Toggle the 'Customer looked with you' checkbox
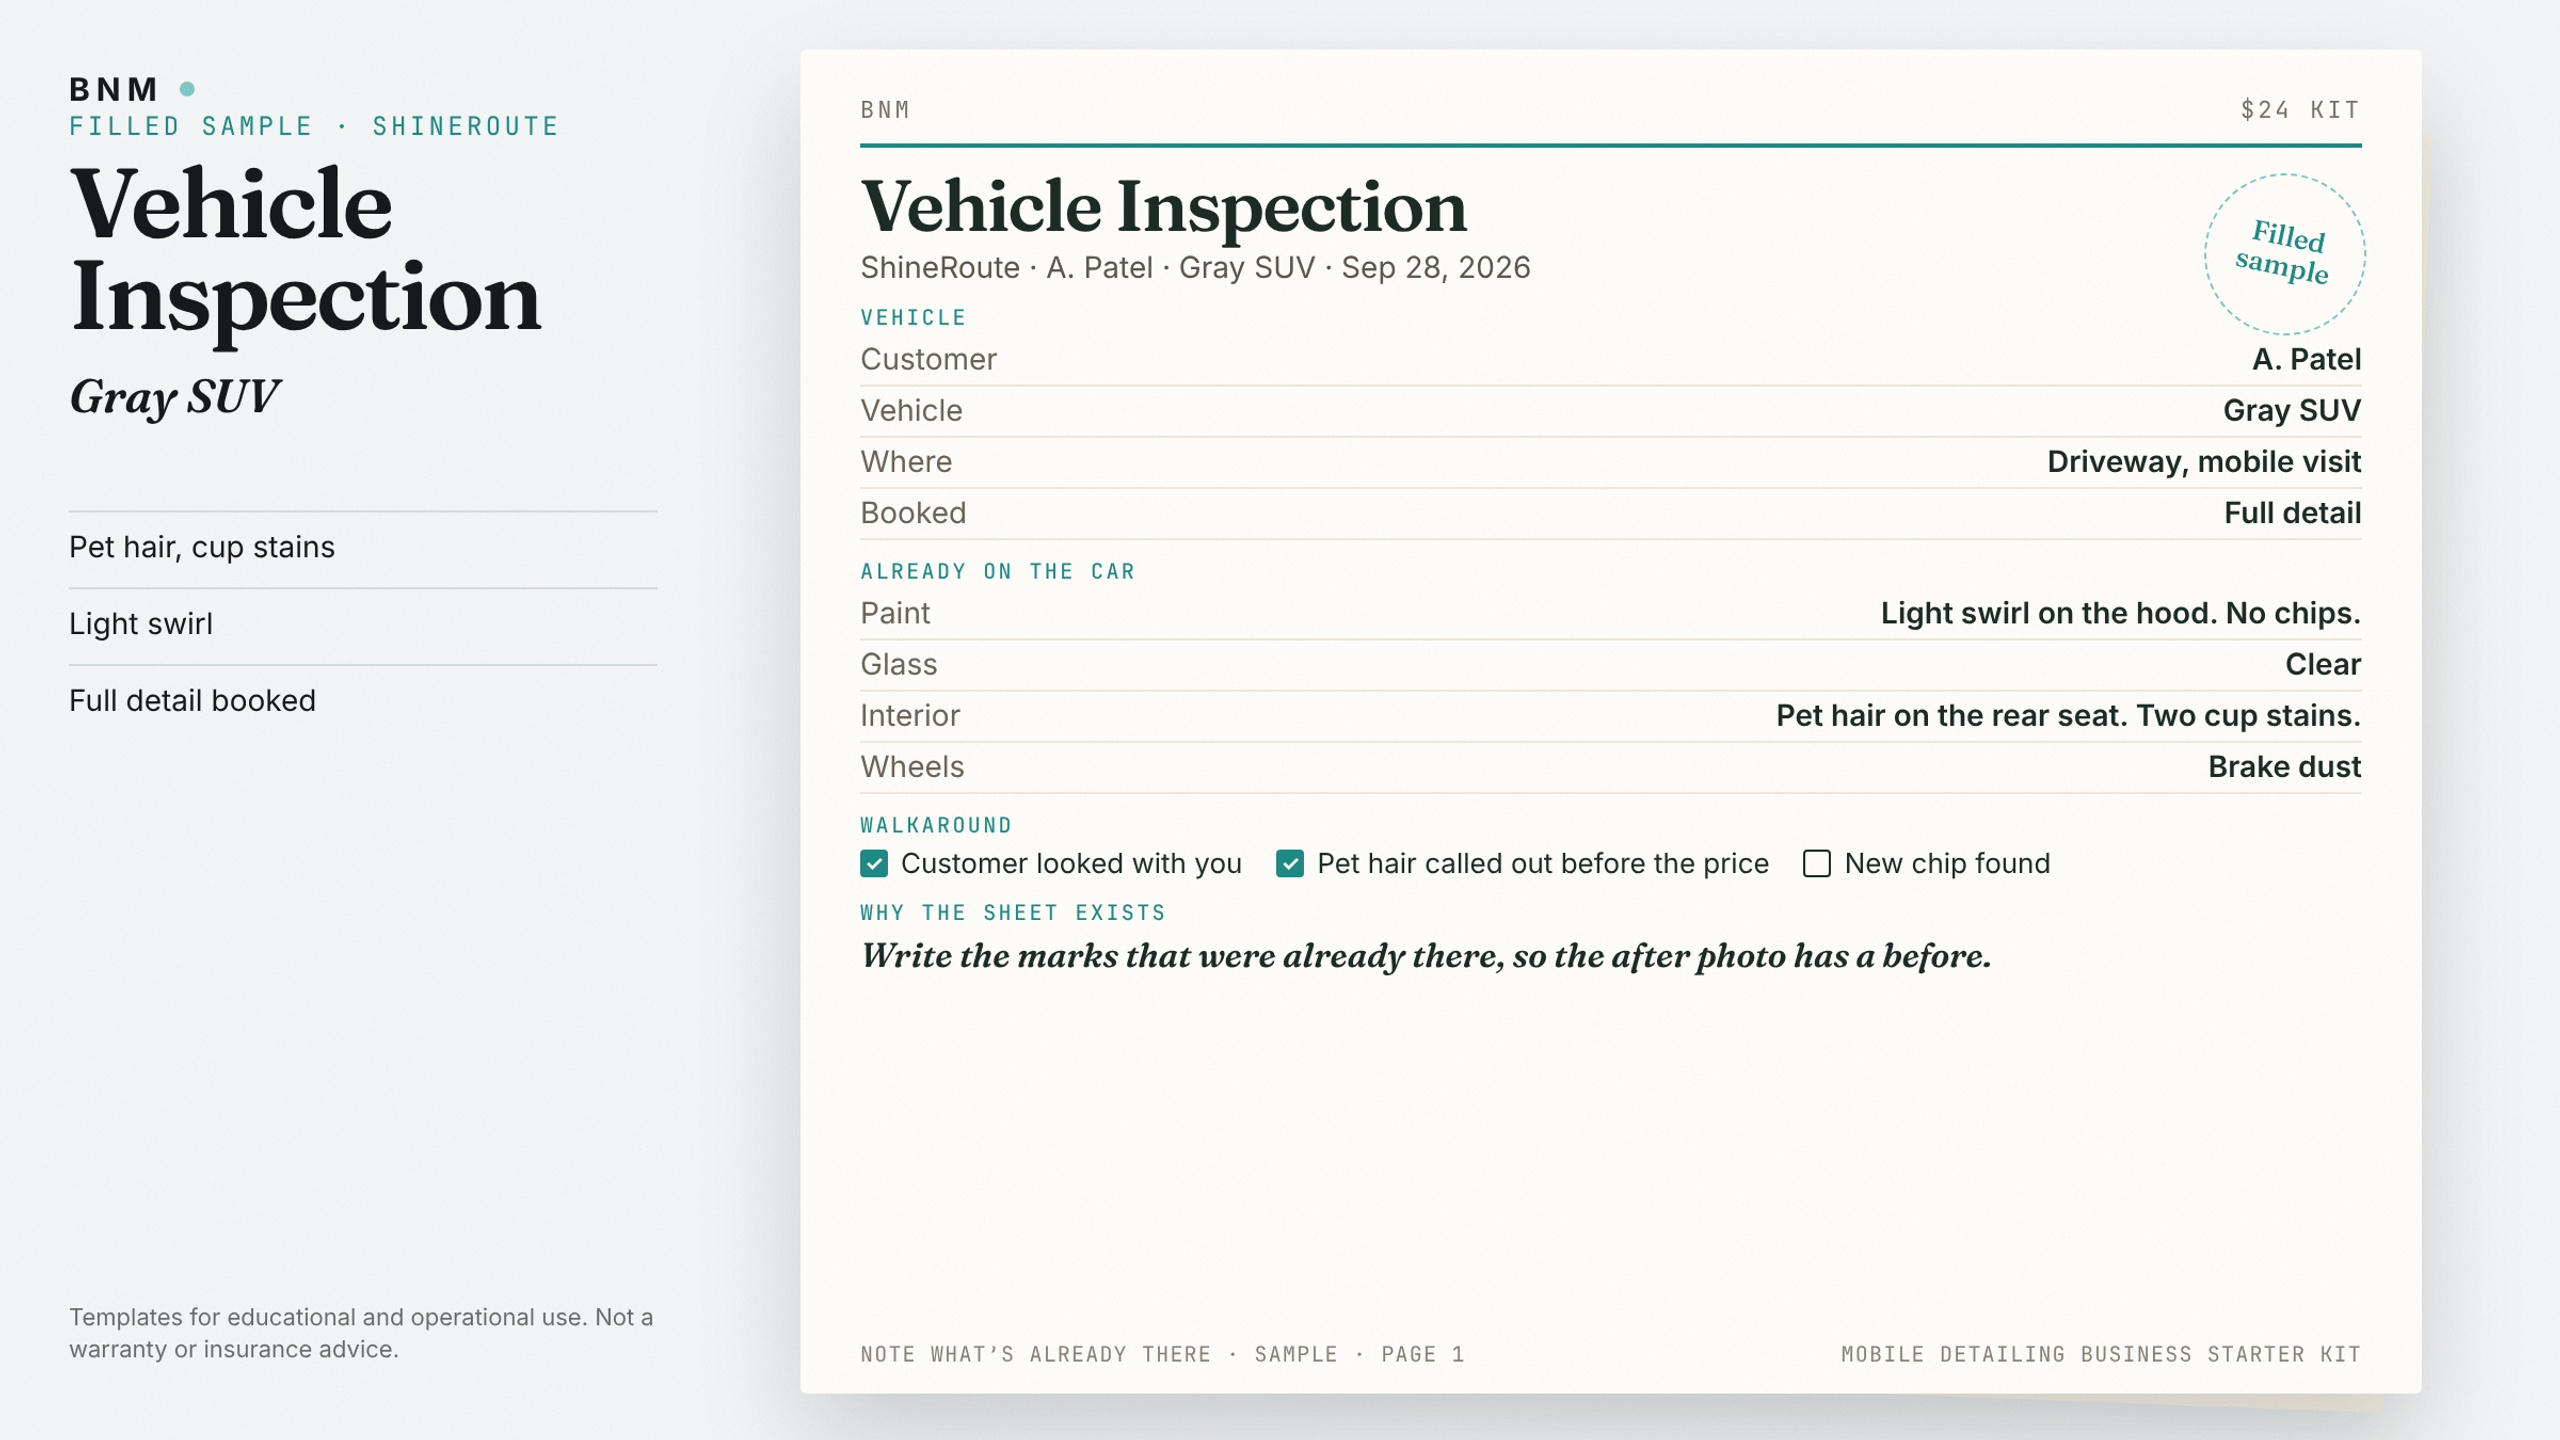The height and width of the screenshot is (1440, 2560). [x=874, y=863]
